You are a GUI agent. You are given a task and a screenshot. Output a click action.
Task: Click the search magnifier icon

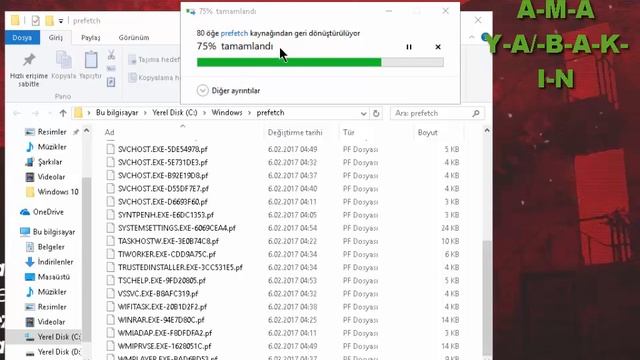(476, 113)
